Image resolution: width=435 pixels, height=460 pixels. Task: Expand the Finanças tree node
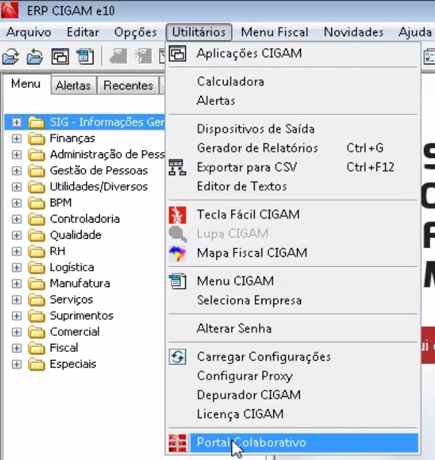point(16,139)
